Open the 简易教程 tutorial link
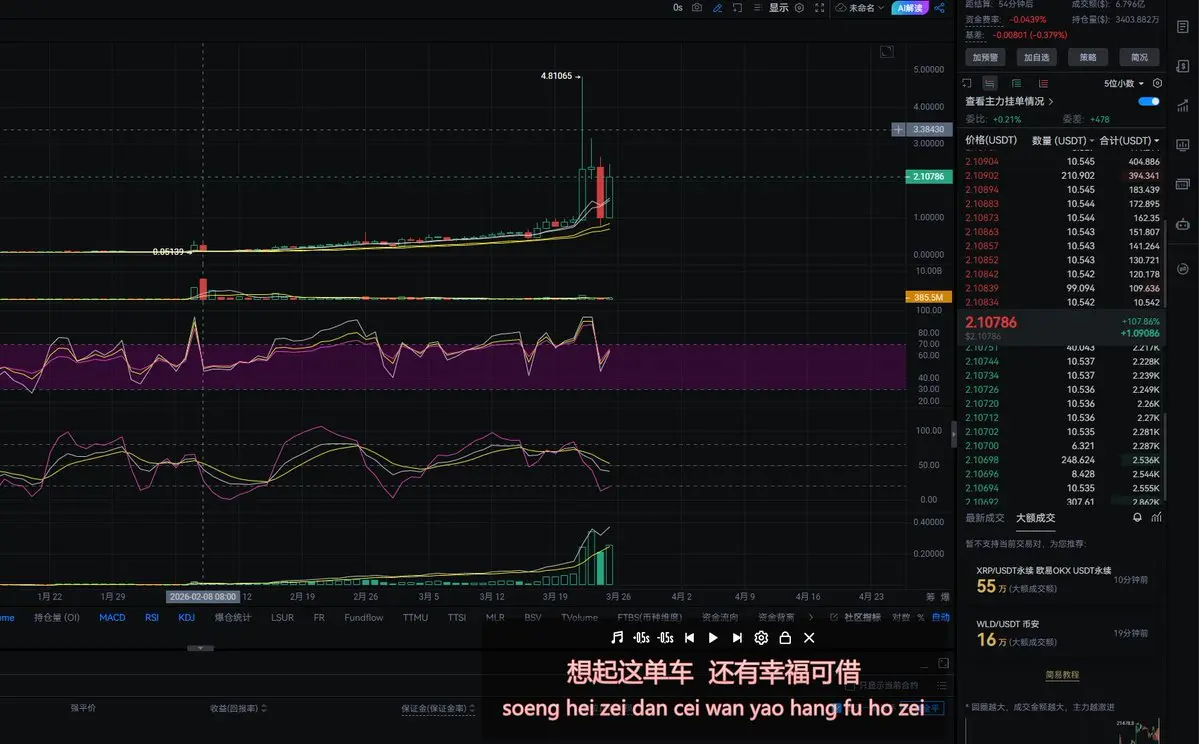Image resolution: width=1199 pixels, height=744 pixels. (x=1062, y=674)
